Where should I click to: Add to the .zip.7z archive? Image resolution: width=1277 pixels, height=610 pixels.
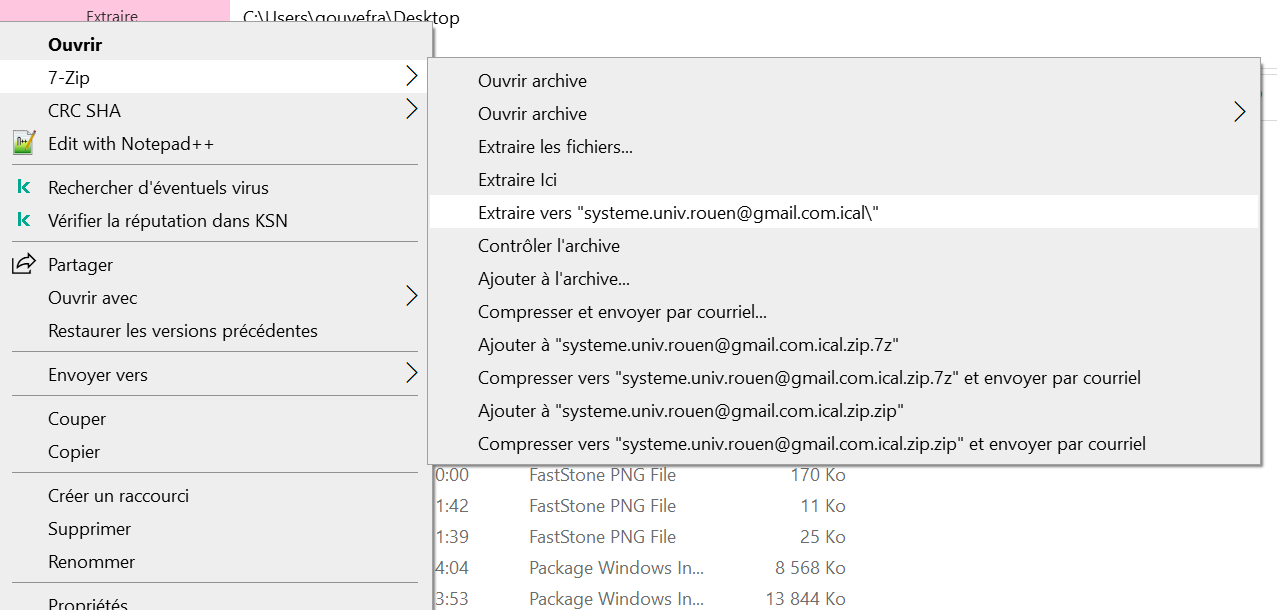[689, 345]
